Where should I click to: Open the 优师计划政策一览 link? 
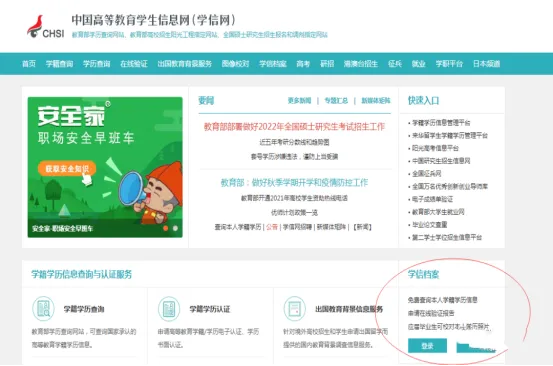294,212
